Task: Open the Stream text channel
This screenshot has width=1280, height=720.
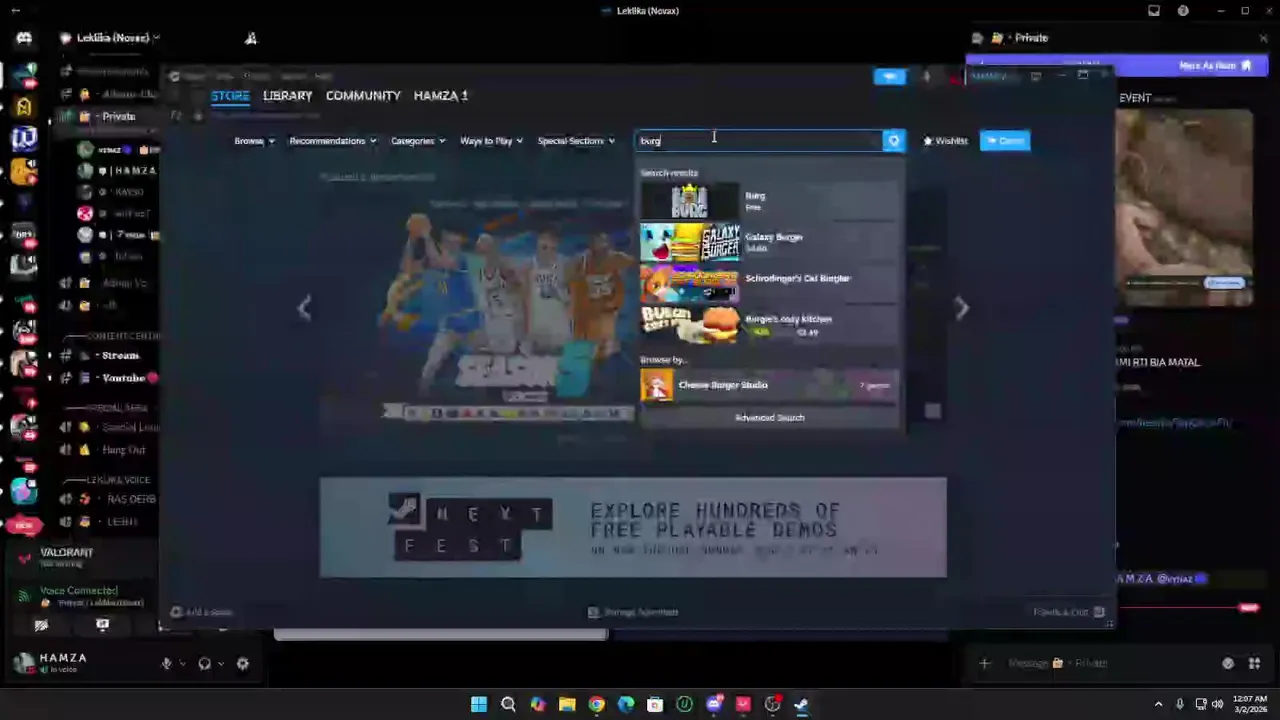Action: (x=109, y=356)
